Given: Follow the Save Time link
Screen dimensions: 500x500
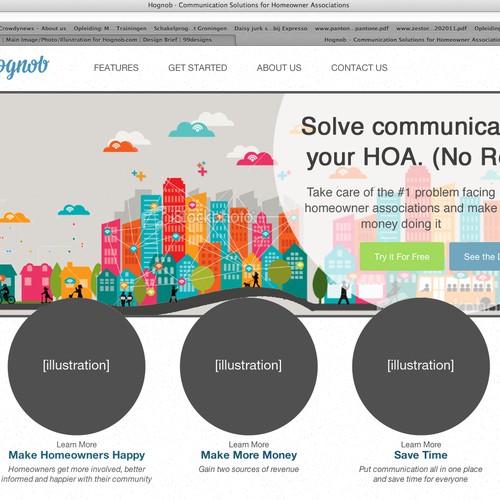Looking at the screenshot, I should pyautogui.click(x=421, y=455).
